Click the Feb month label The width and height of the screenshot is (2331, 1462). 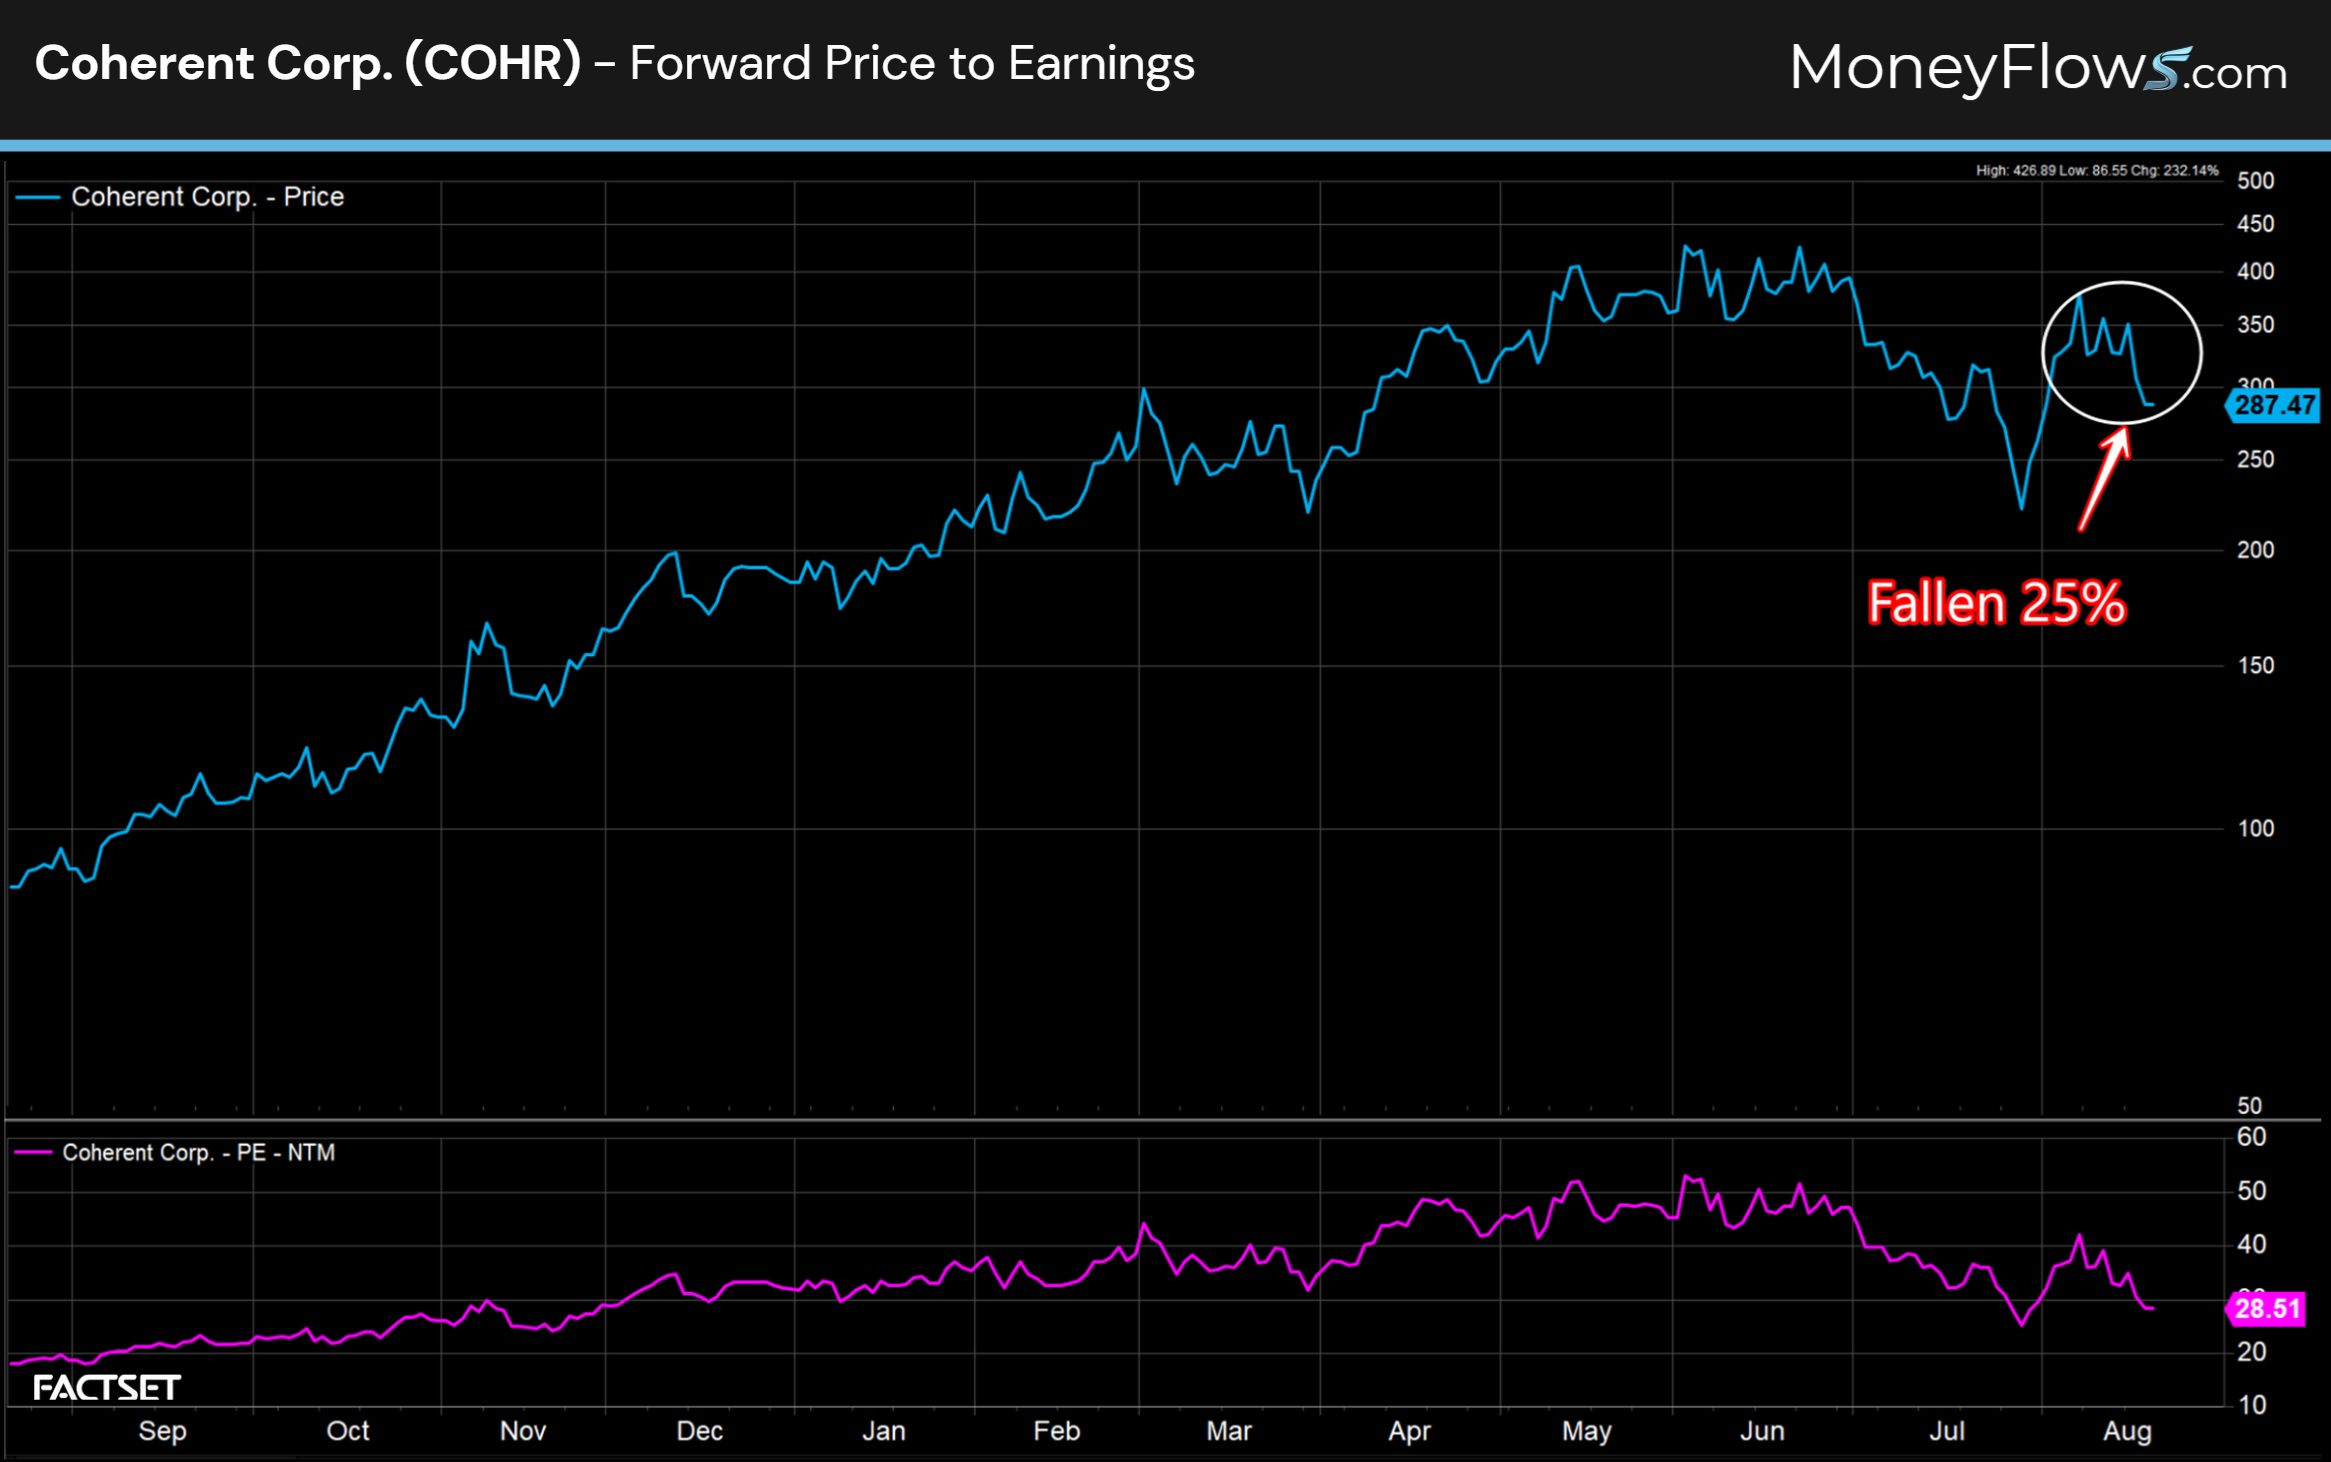(x=1057, y=1431)
